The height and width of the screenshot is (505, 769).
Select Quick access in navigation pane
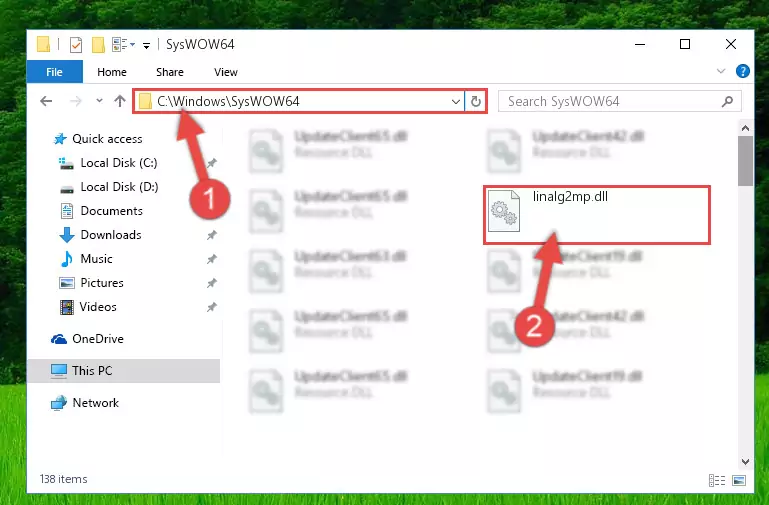99,139
